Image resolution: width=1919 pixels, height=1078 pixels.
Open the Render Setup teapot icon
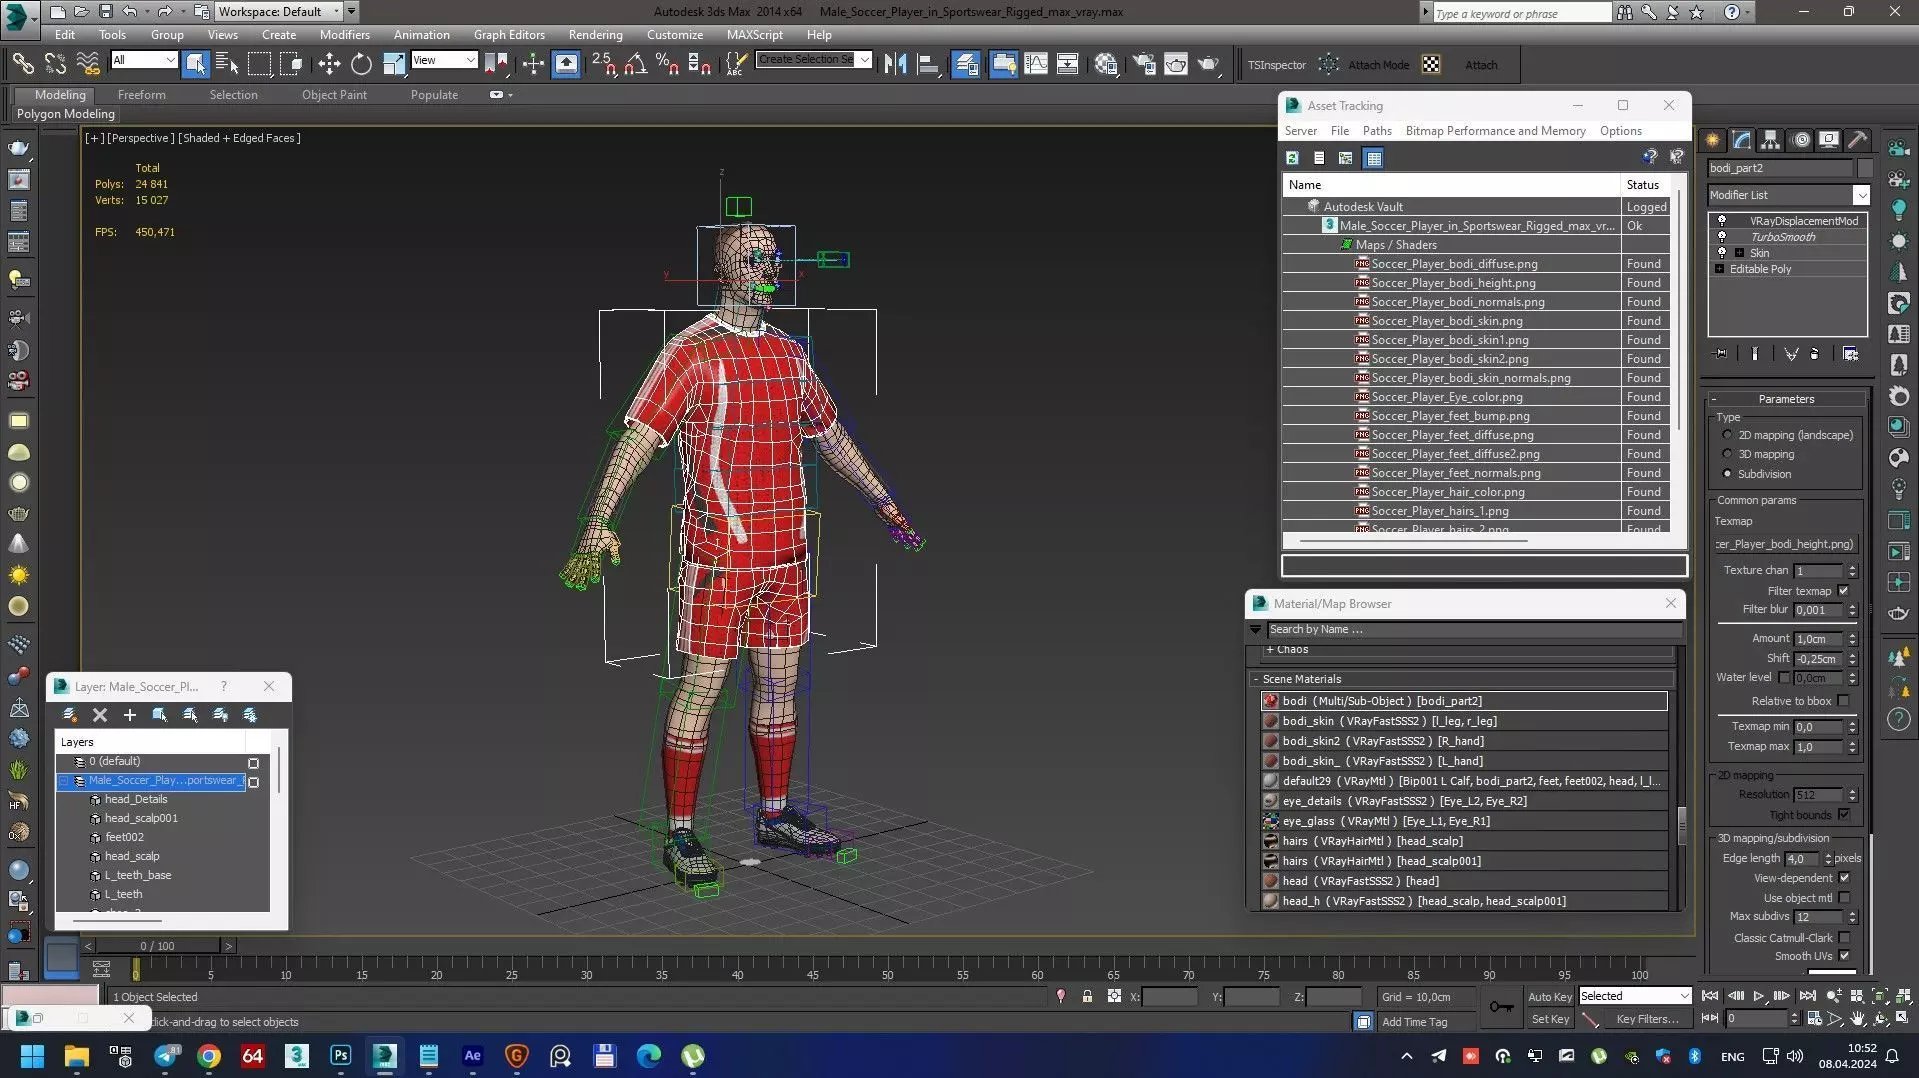(1144, 64)
